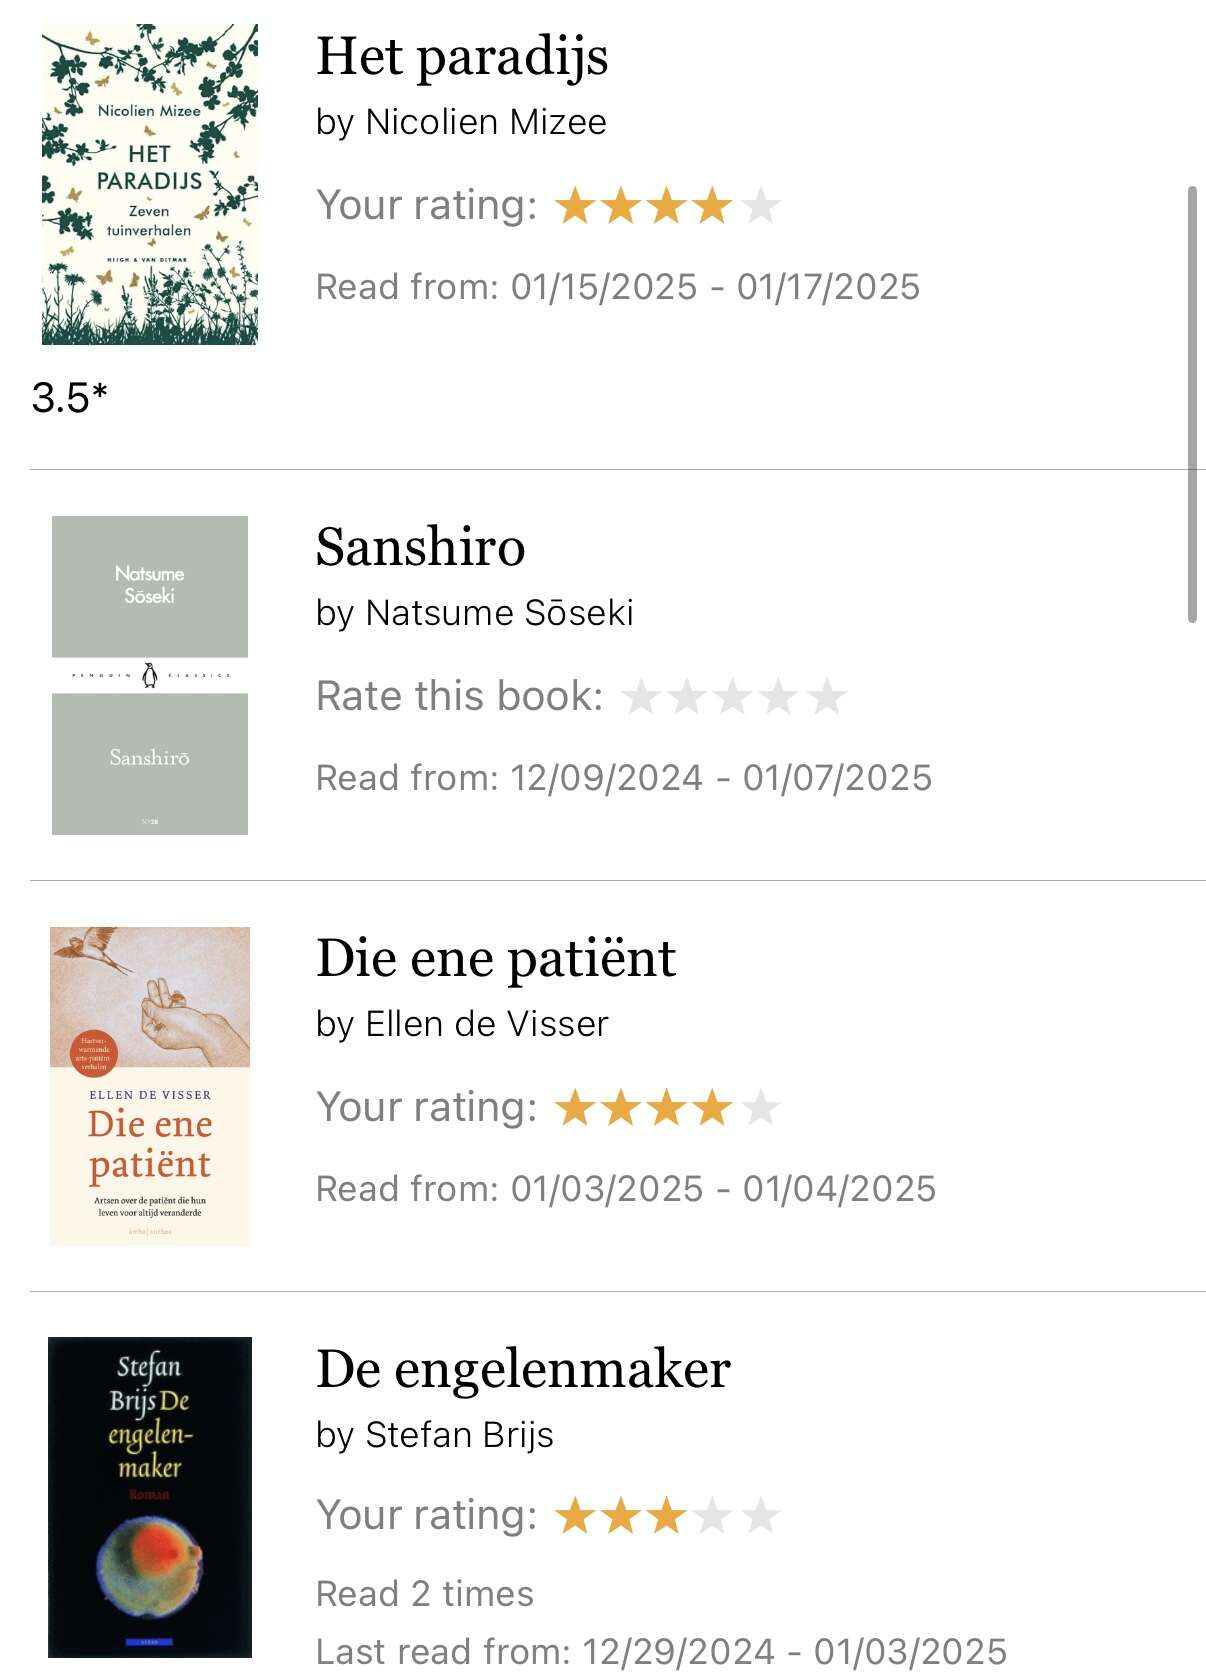View author Natsume Sōseki
The image size is (1206, 1680).
pos(499,613)
